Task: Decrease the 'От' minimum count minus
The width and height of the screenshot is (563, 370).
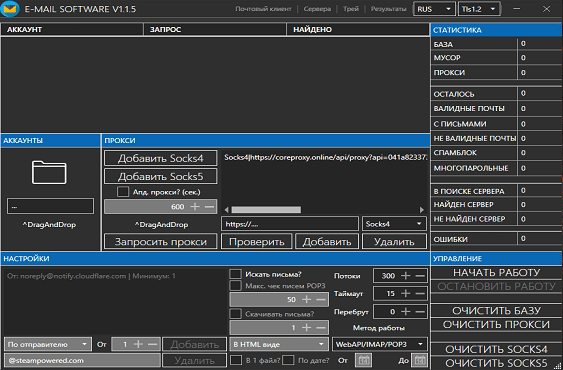Action: 153,344
